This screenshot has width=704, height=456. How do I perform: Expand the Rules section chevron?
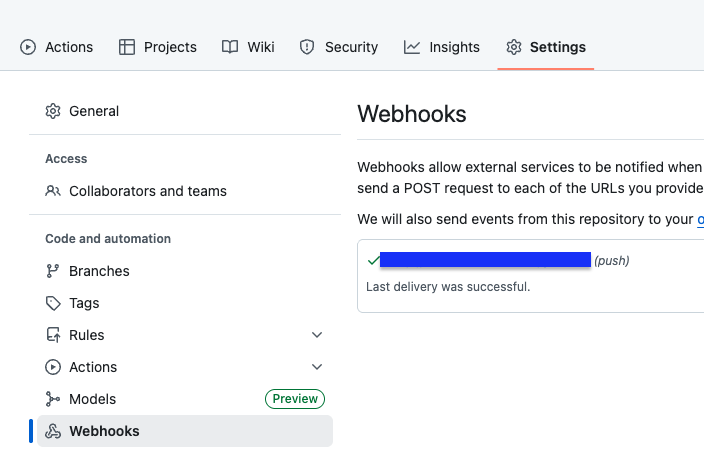[317, 335]
